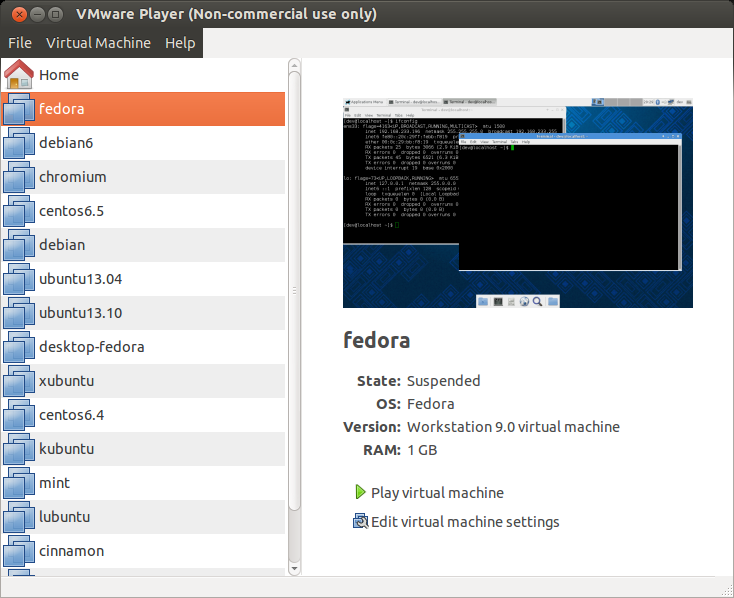Click the VM list scrollbar up arrow
This screenshot has height=598, width=734.
(294, 65)
